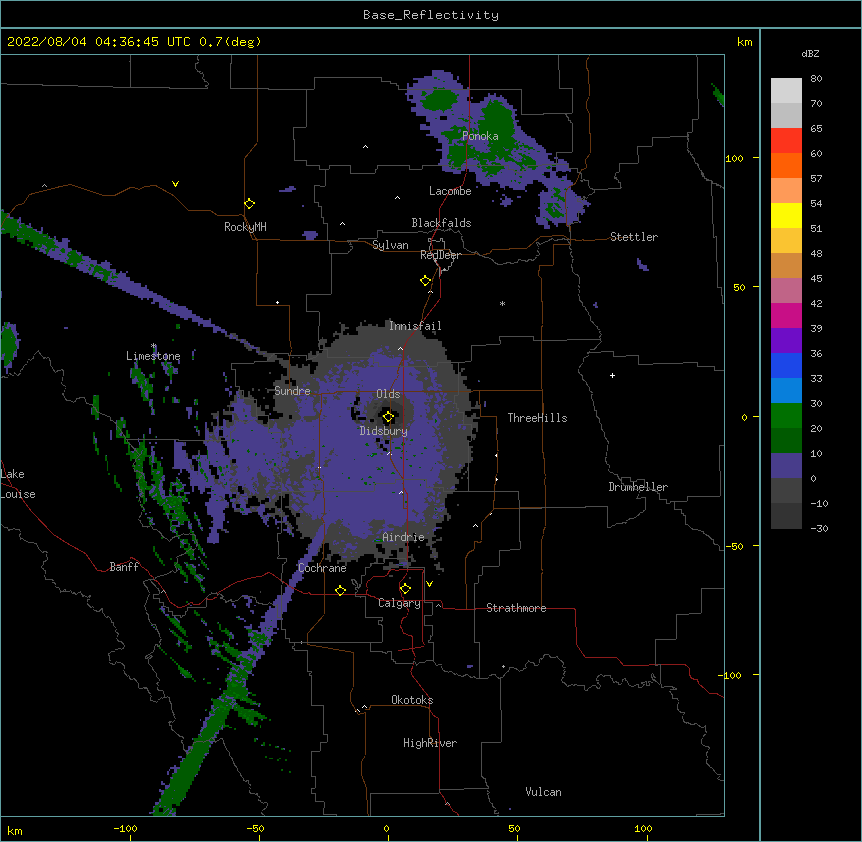The image size is (862, 842).
Task: Select the slate purple 10 dBZ legend swatch
Action: pyautogui.click(x=786, y=466)
